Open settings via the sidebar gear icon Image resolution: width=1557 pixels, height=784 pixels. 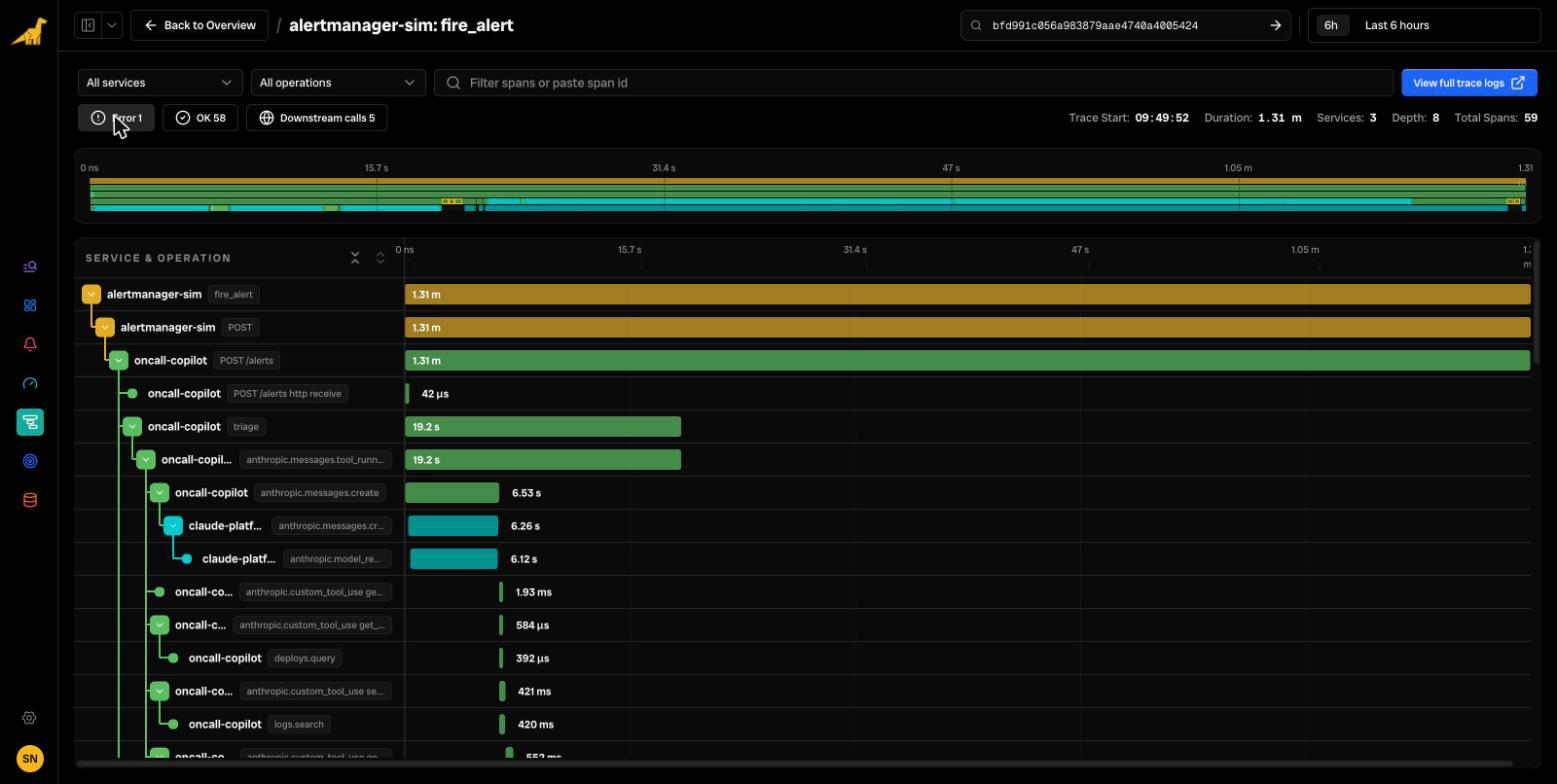click(29, 718)
